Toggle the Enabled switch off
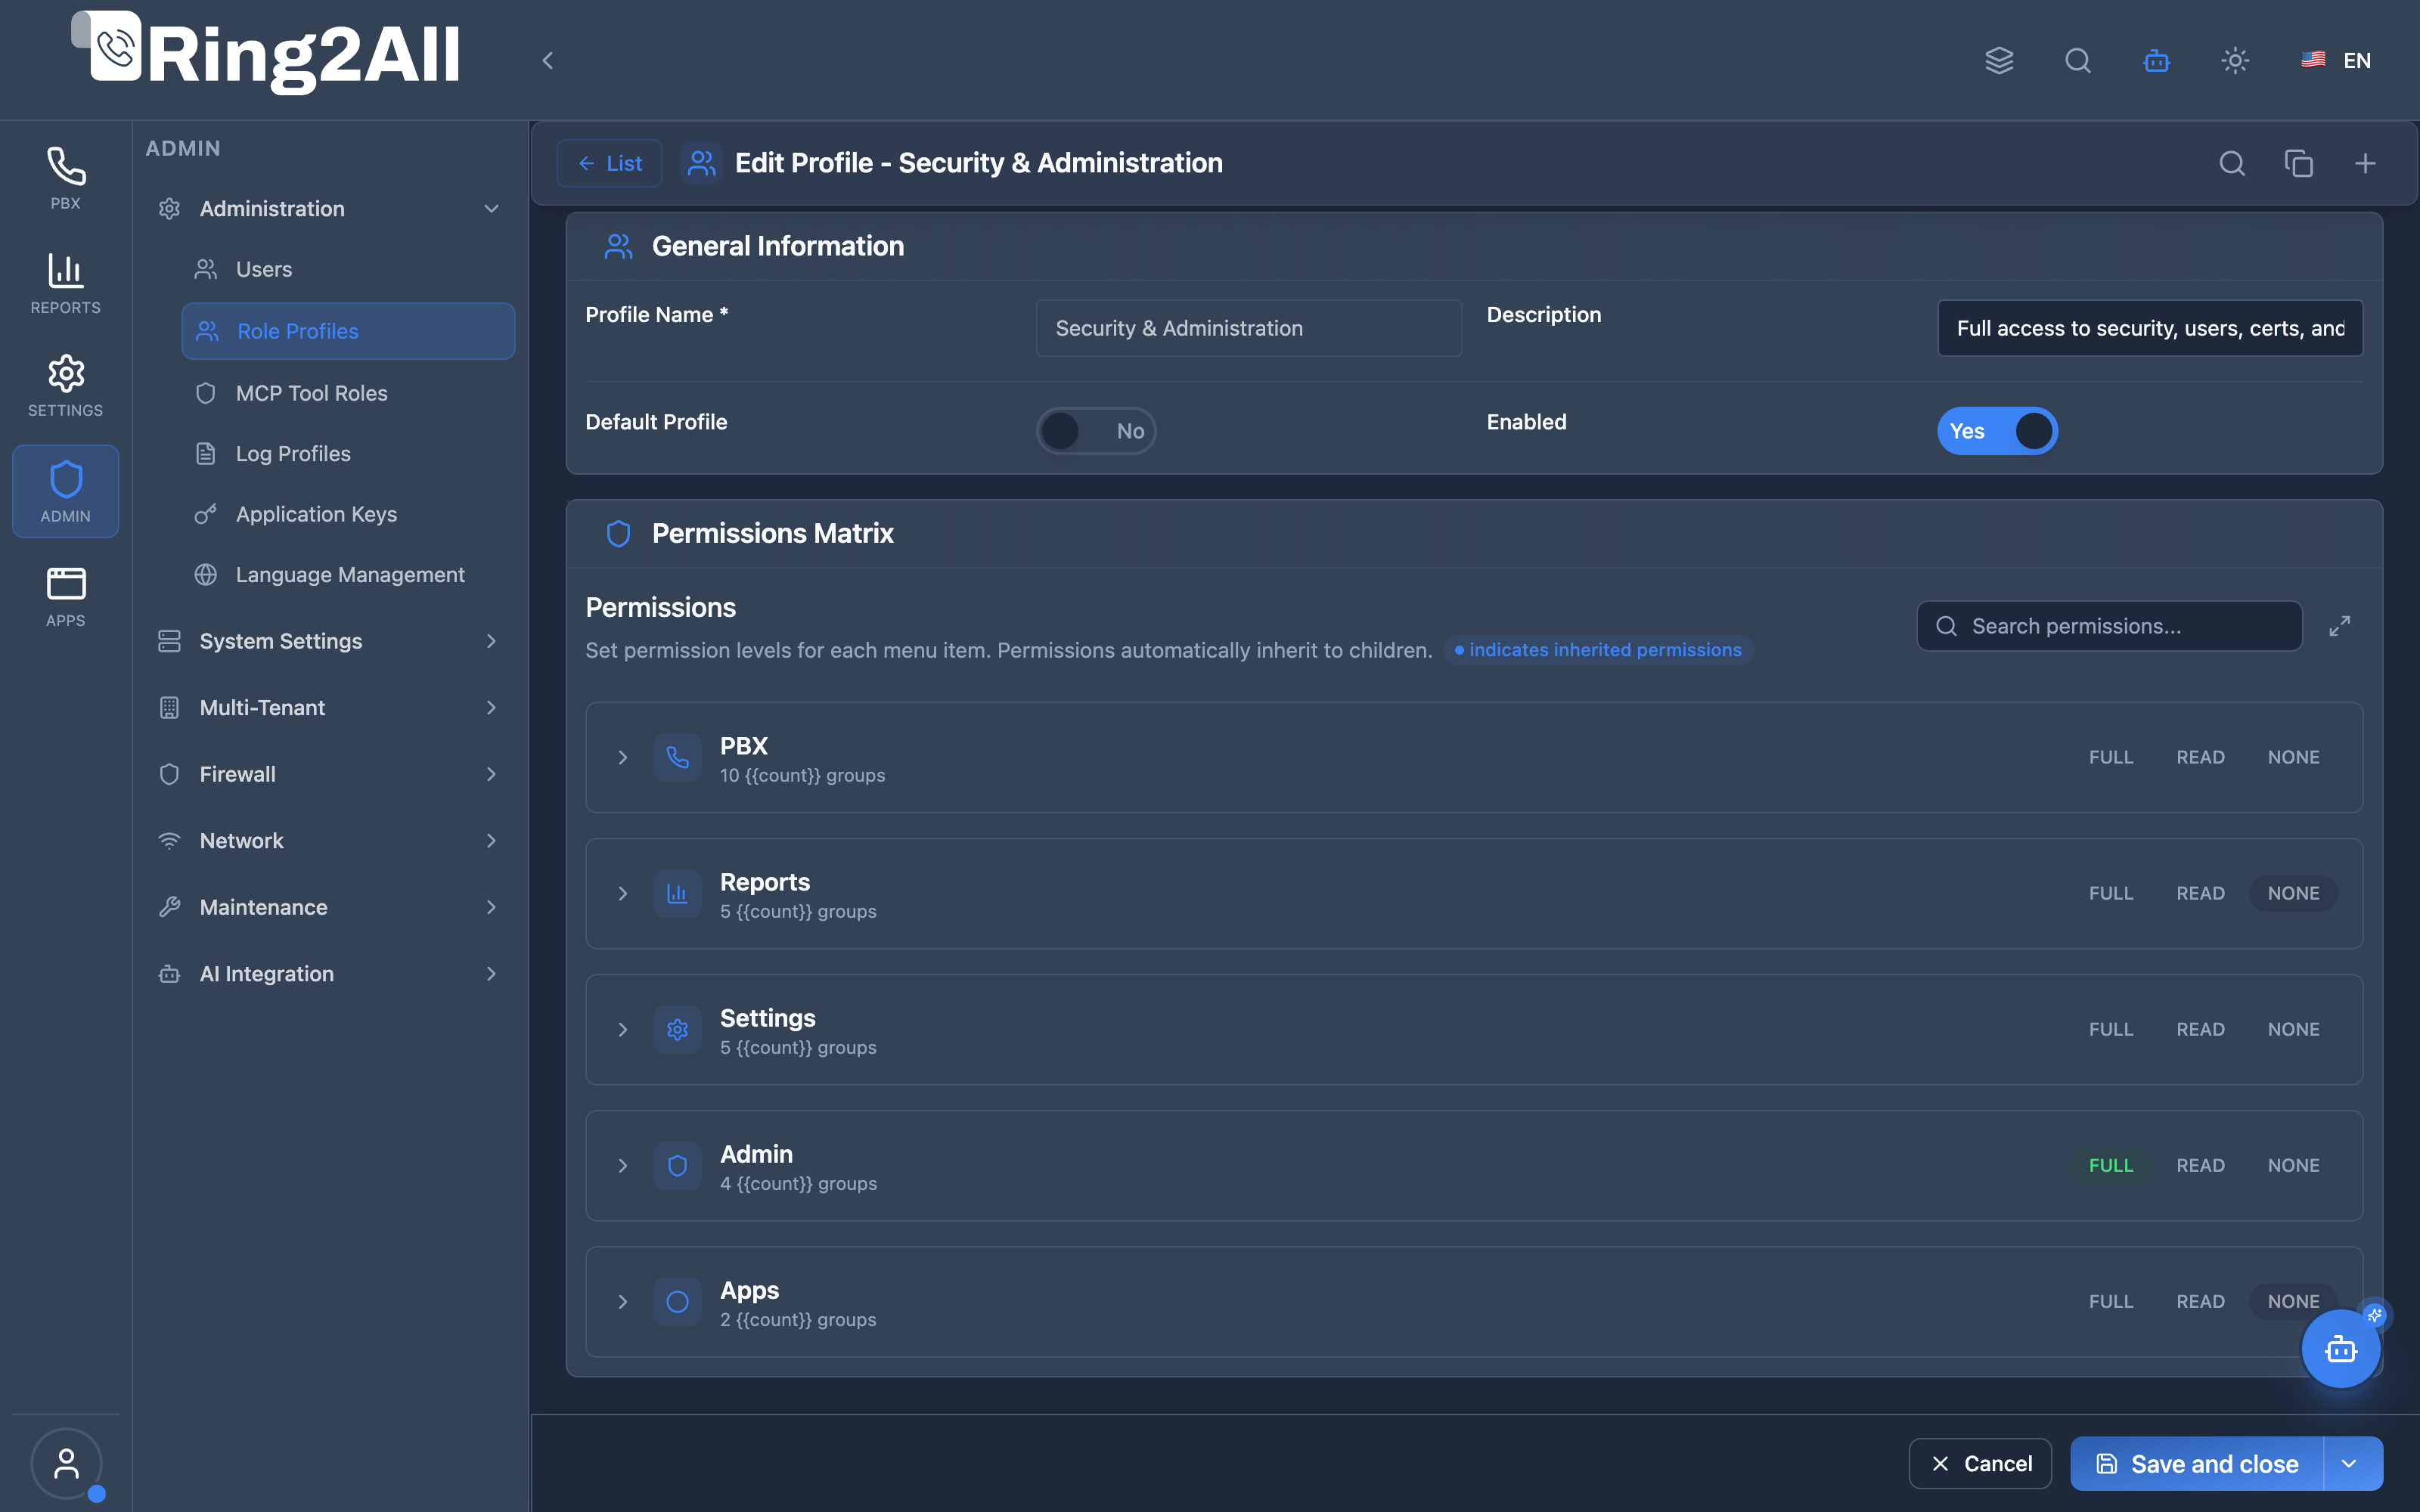 pyautogui.click(x=1997, y=431)
